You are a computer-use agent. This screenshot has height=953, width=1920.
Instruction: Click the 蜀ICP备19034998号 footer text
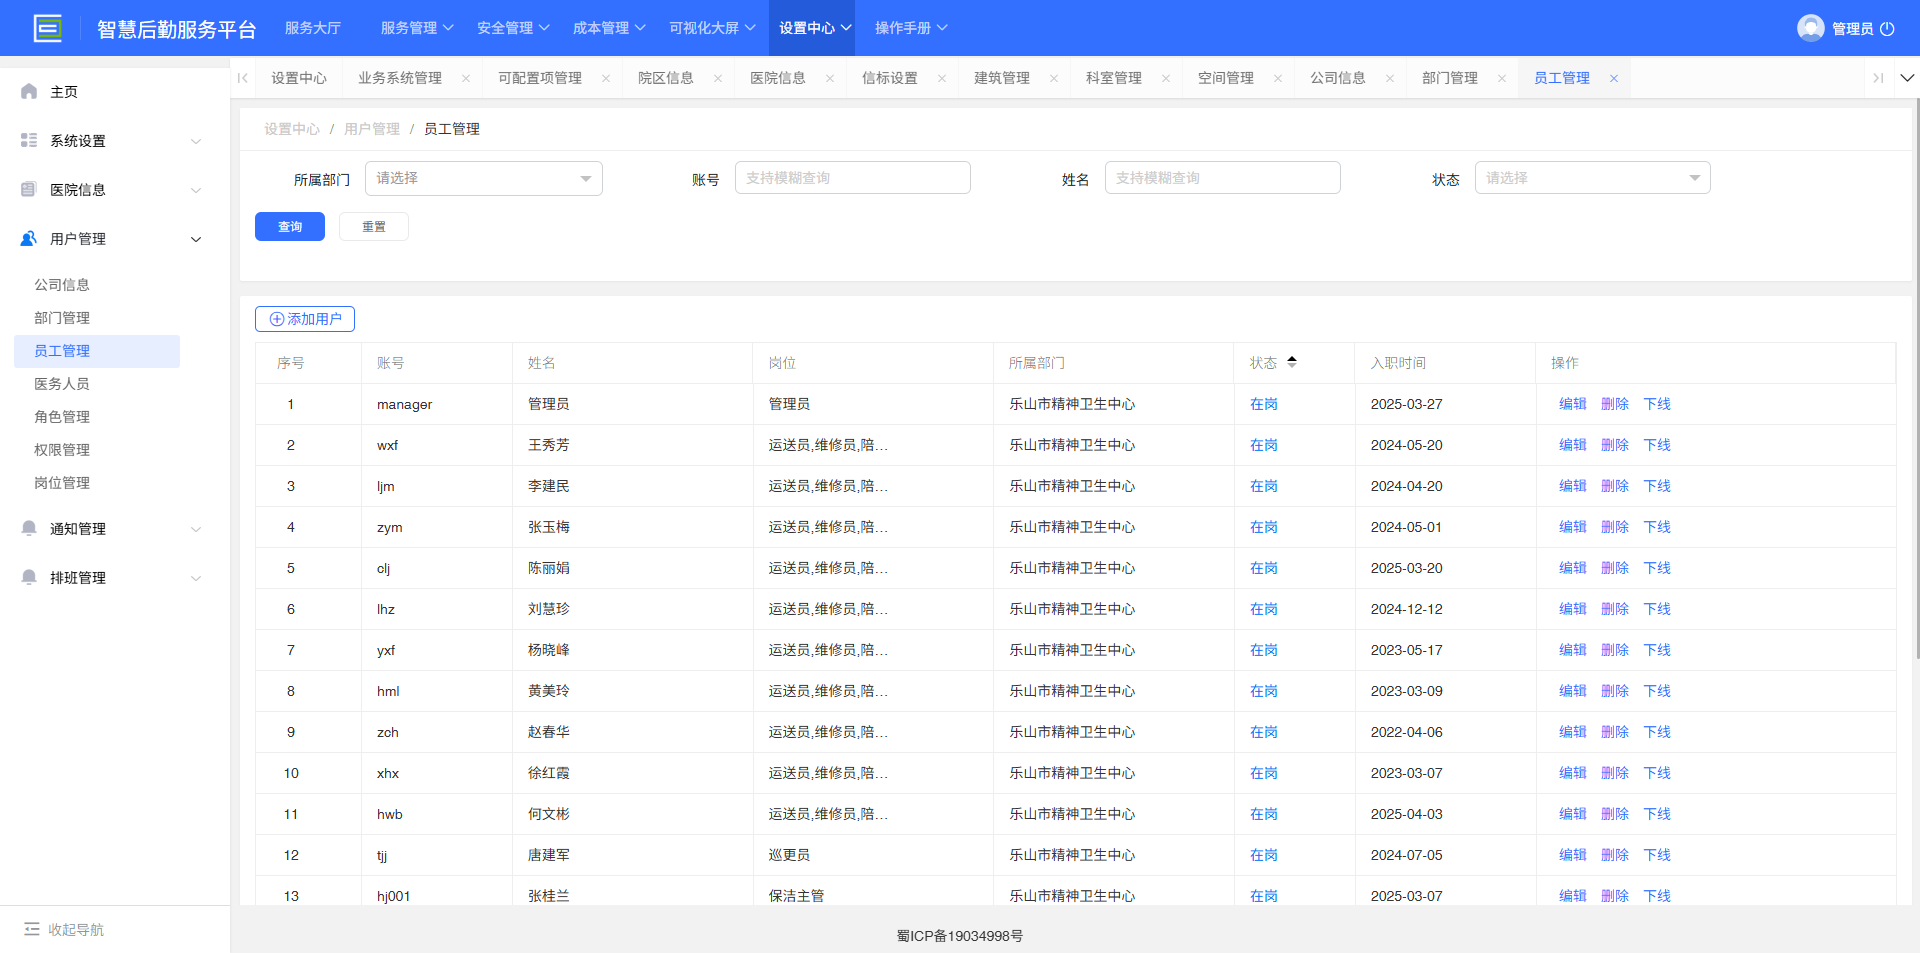tap(960, 936)
